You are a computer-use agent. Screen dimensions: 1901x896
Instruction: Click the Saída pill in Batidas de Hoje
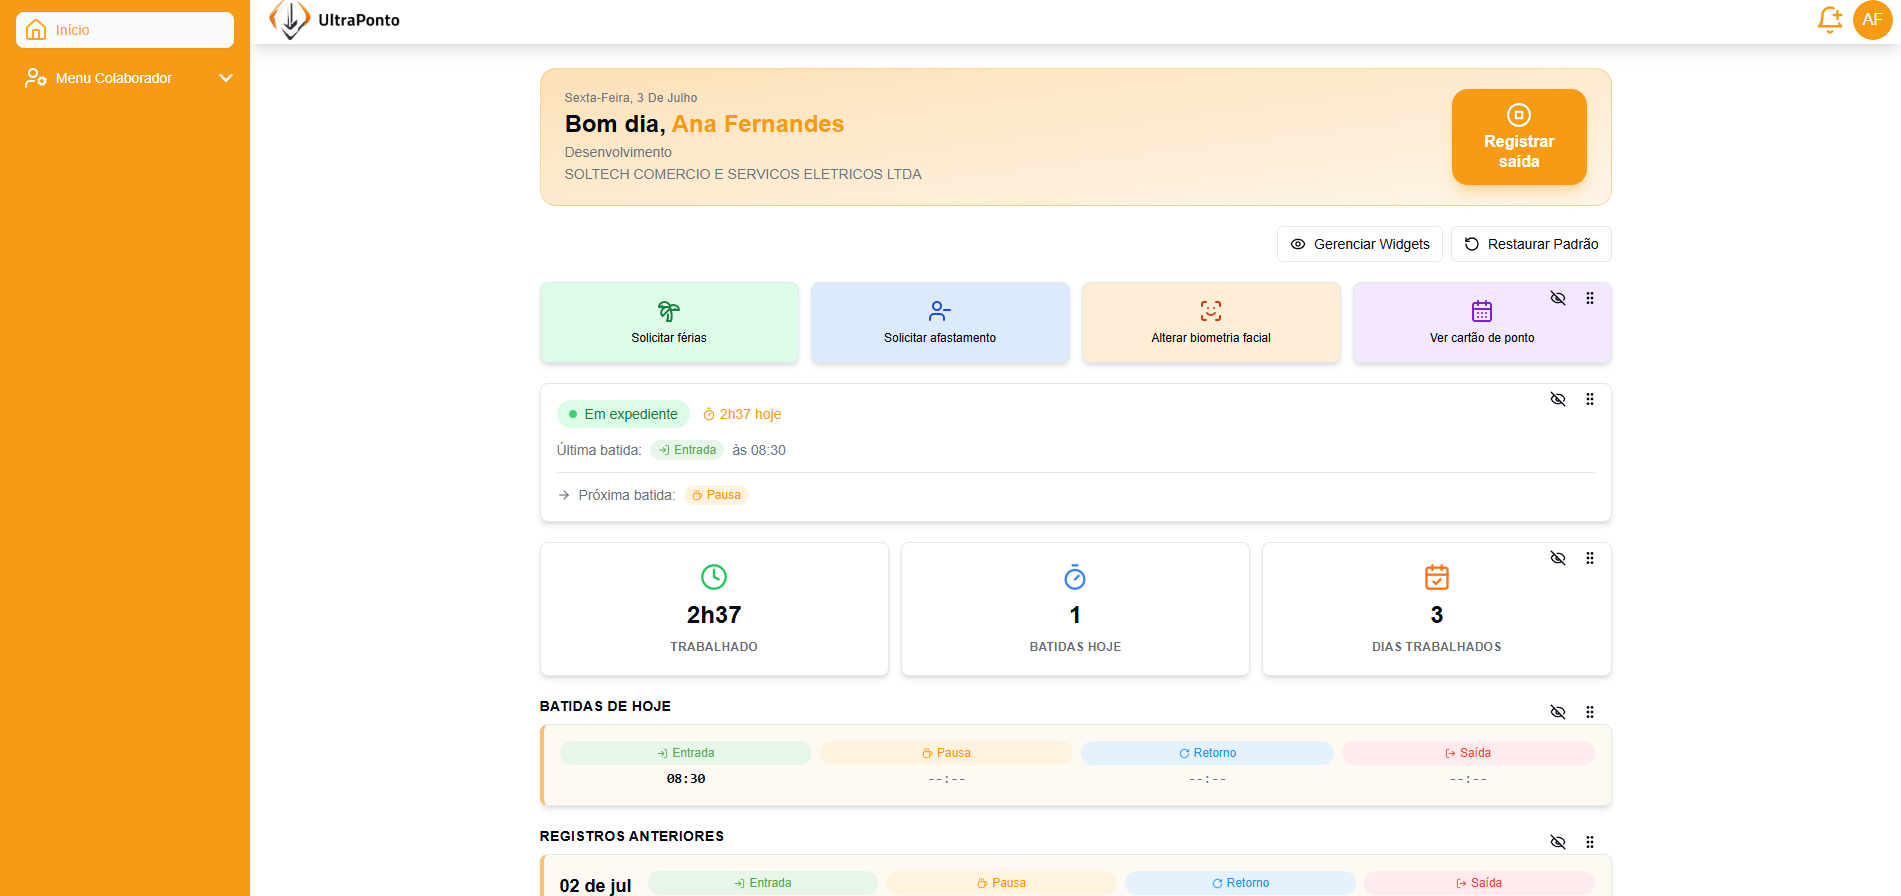[x=1468, y=753]
